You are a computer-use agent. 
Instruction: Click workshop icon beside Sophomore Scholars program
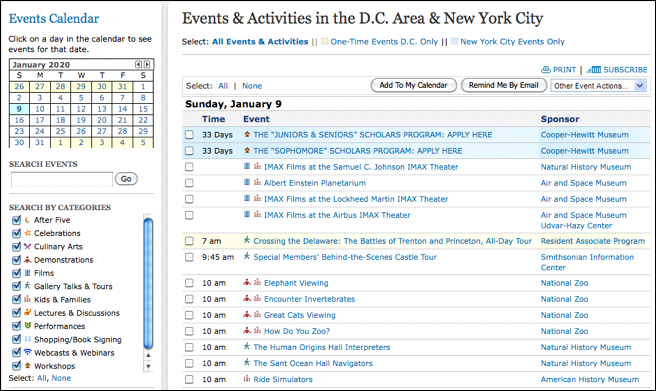pyautogui.click(x=247, y=151)
